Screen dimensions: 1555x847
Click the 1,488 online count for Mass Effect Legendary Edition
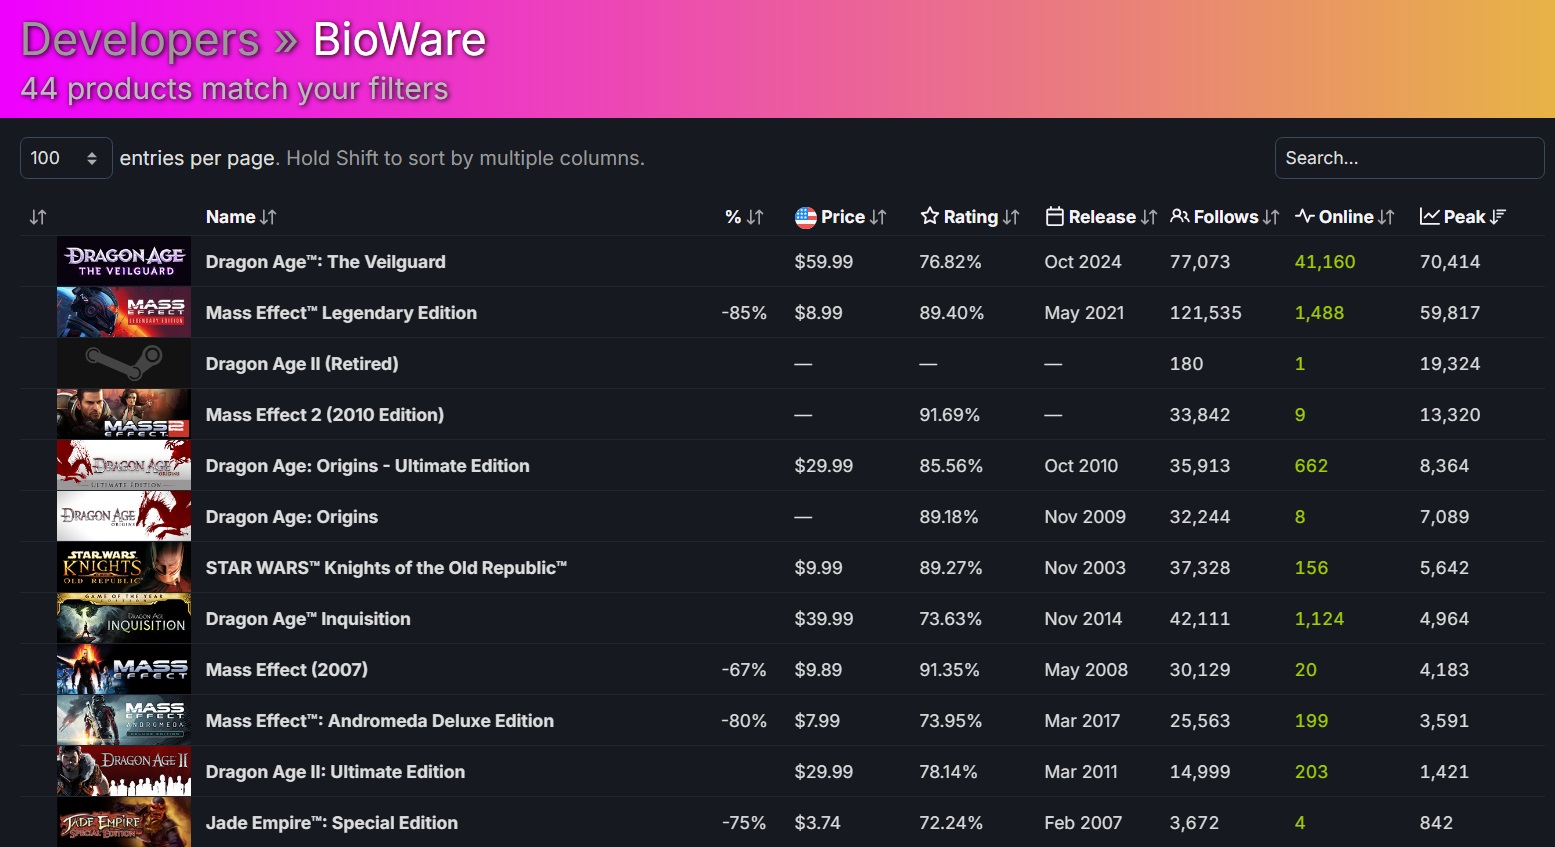1318,312
